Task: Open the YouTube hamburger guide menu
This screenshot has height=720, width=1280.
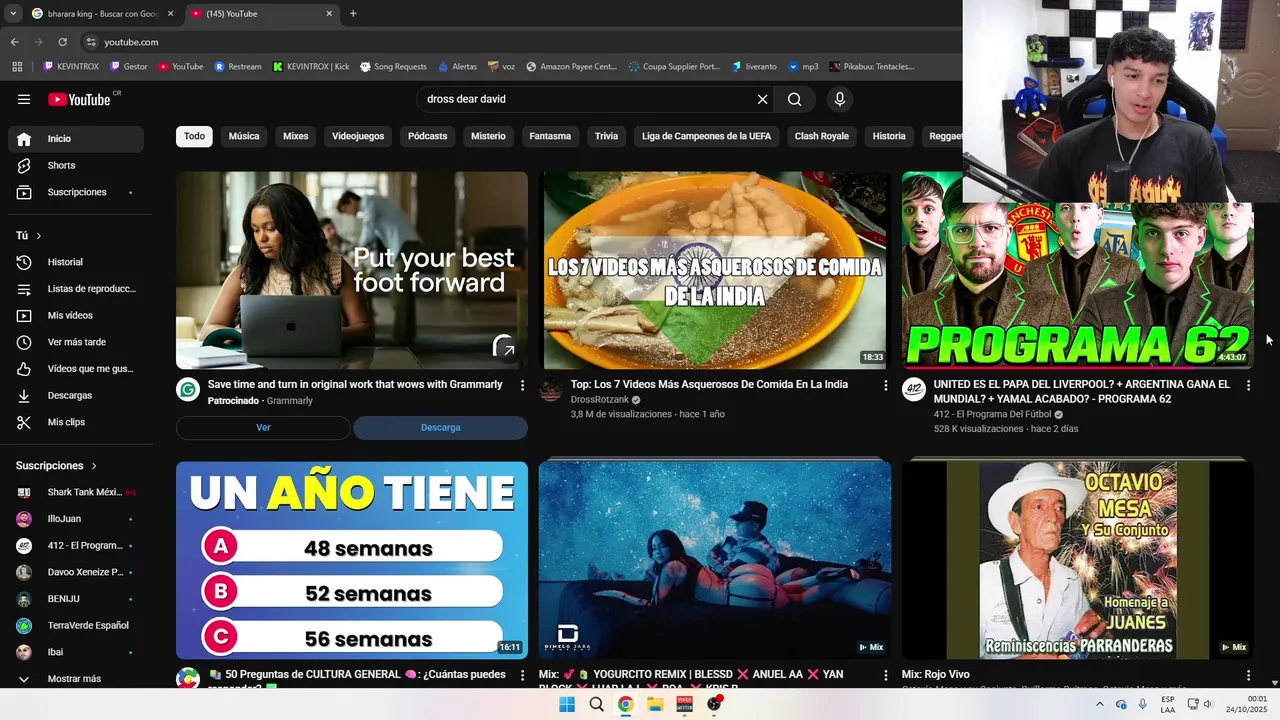Action: (24, 99)
